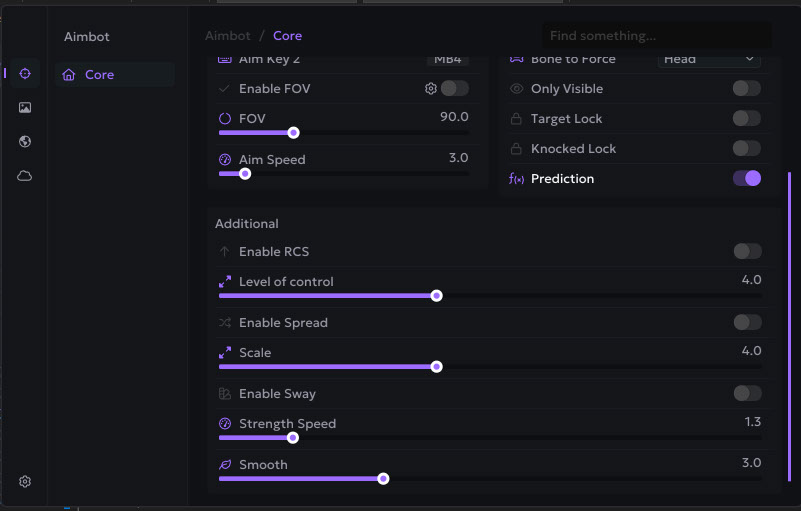Expand the Bone to Force Head dropdown

point(709,60)
